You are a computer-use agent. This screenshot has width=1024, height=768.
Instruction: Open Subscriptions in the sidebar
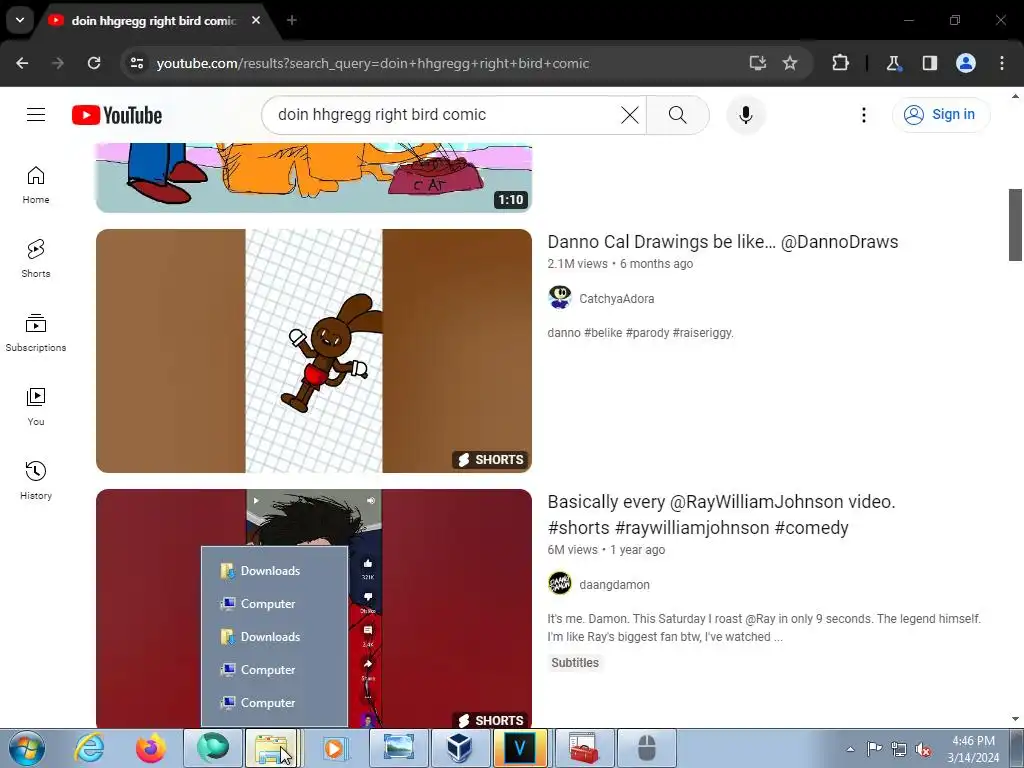36,332
